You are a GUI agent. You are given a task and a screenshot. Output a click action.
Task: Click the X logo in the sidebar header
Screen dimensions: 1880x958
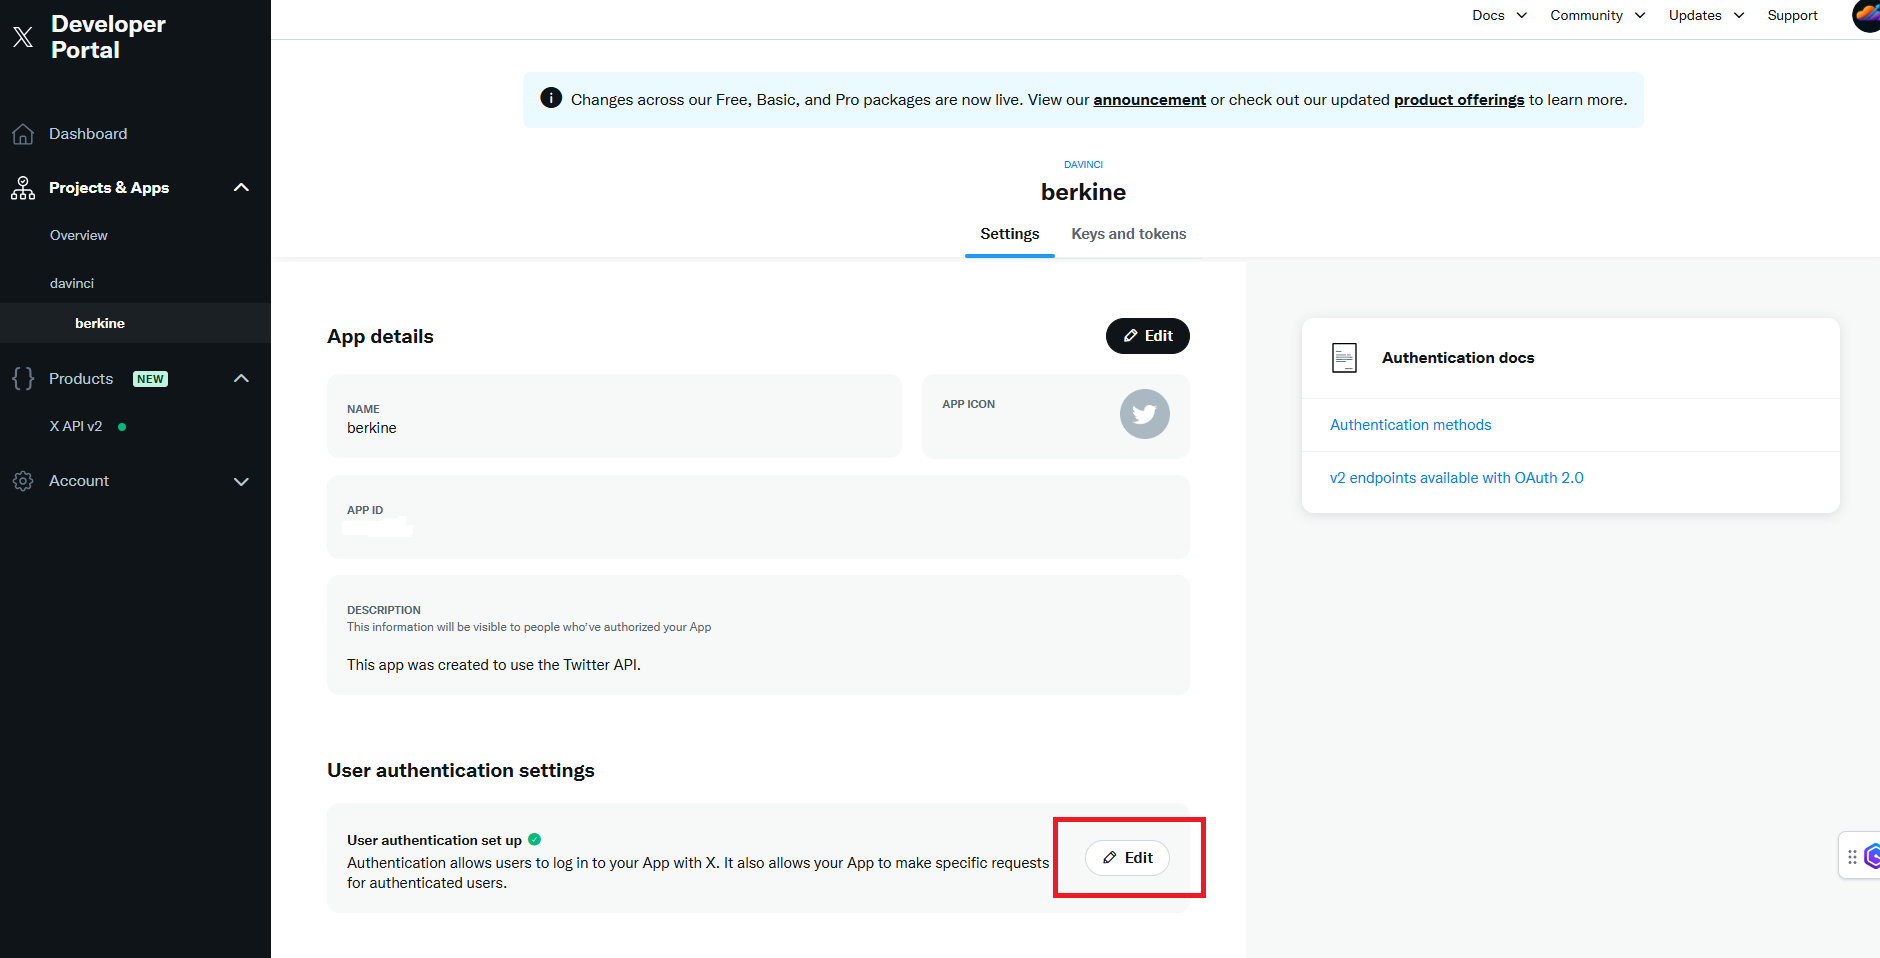pos(23,37)
